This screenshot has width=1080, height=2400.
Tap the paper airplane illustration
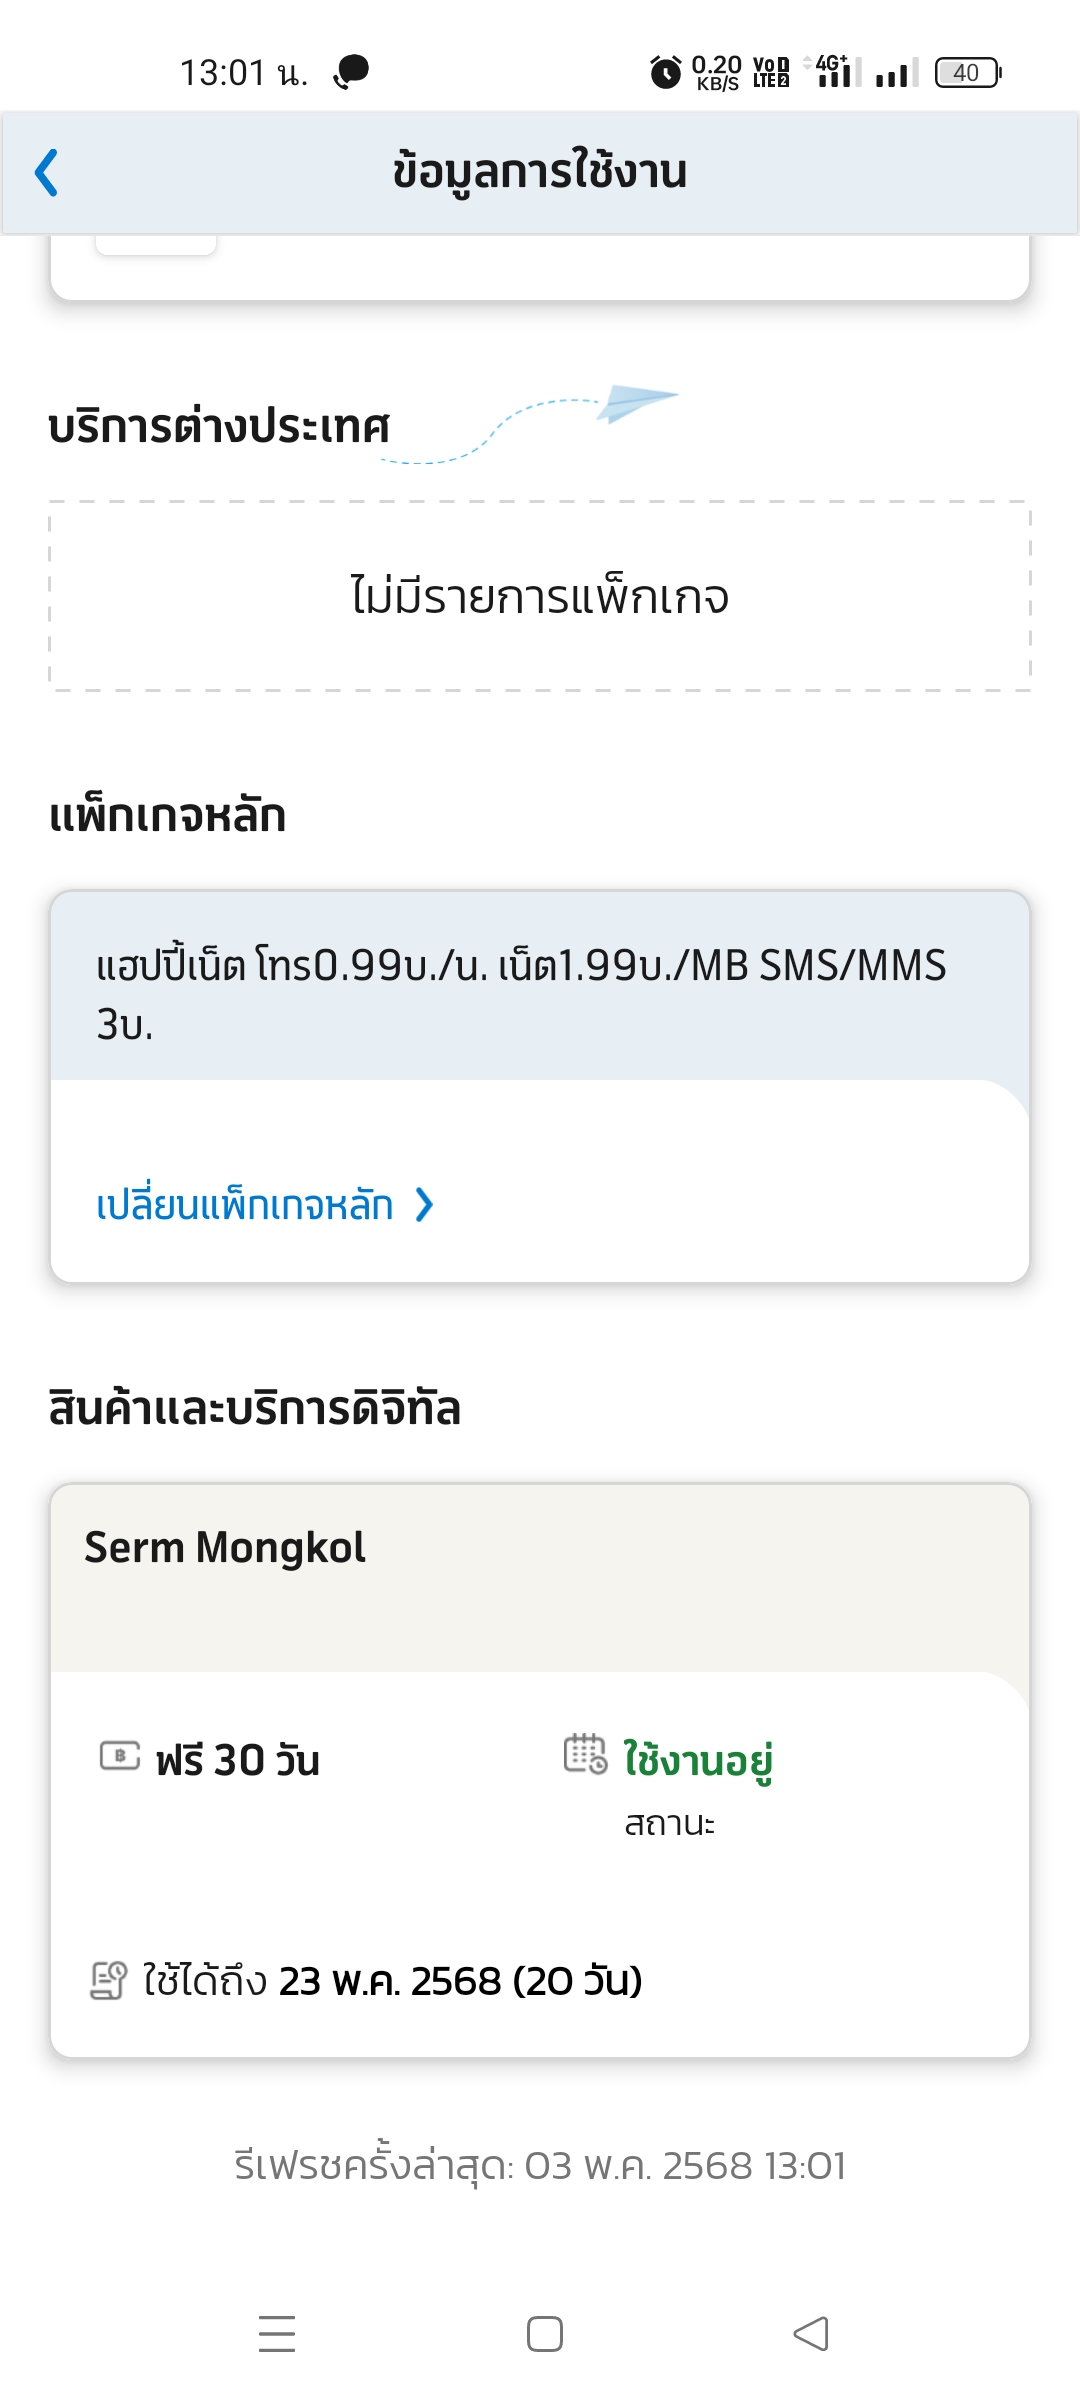point(638,402)
